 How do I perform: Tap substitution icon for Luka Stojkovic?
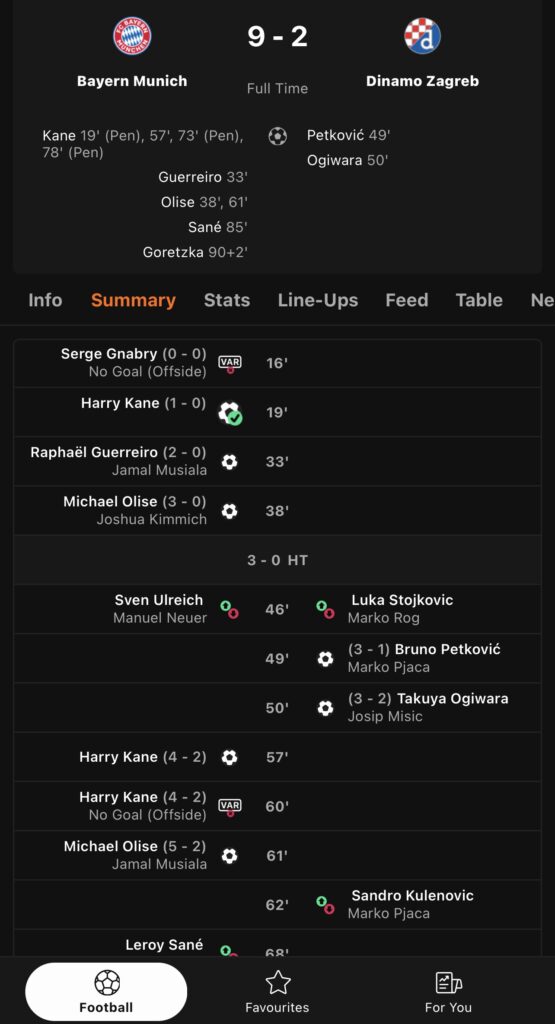point(325,609)
